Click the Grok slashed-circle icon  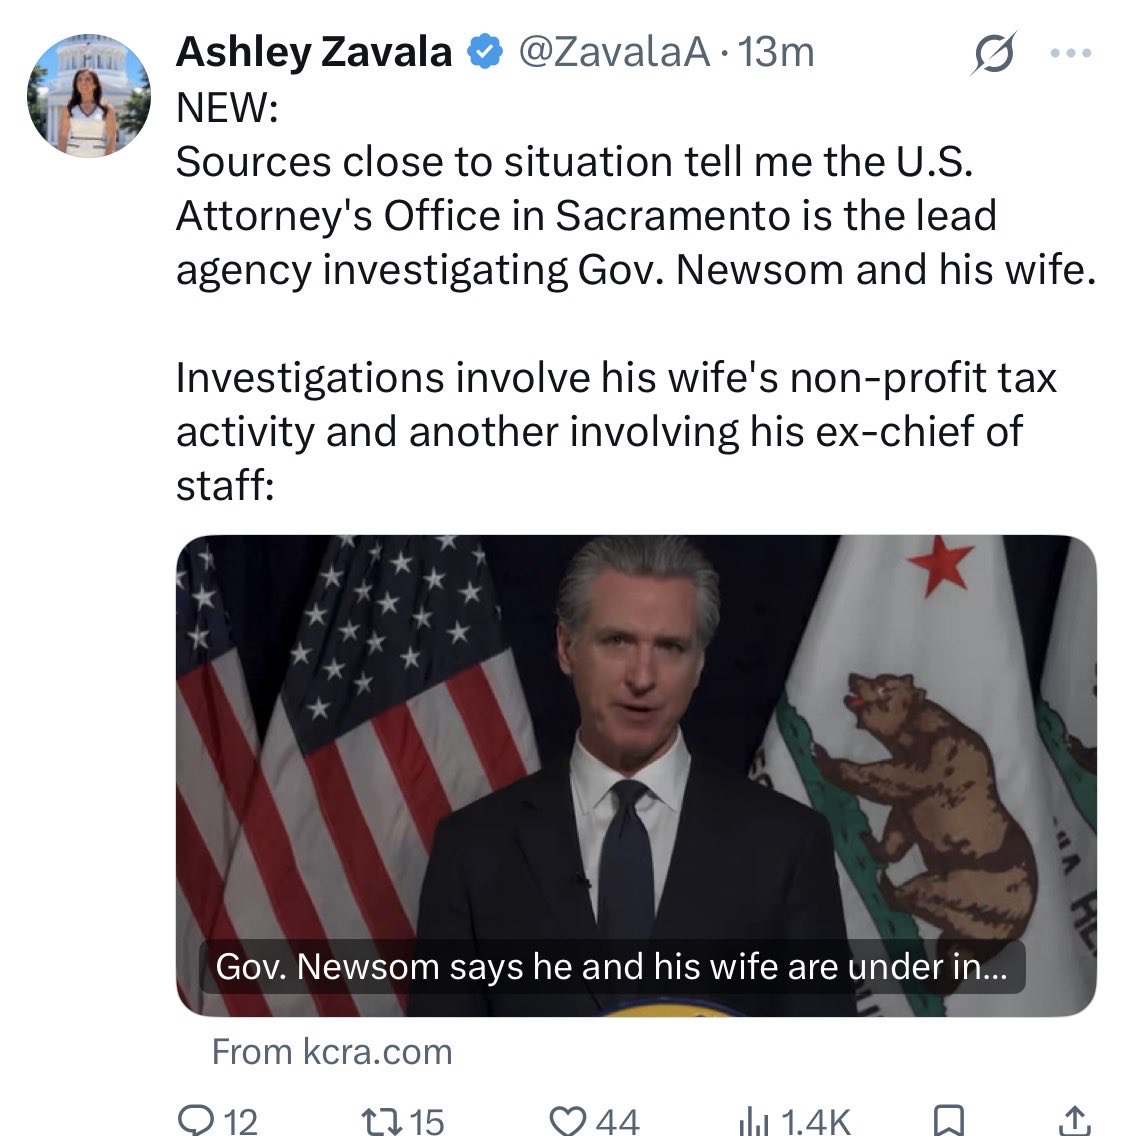(994, 53)
